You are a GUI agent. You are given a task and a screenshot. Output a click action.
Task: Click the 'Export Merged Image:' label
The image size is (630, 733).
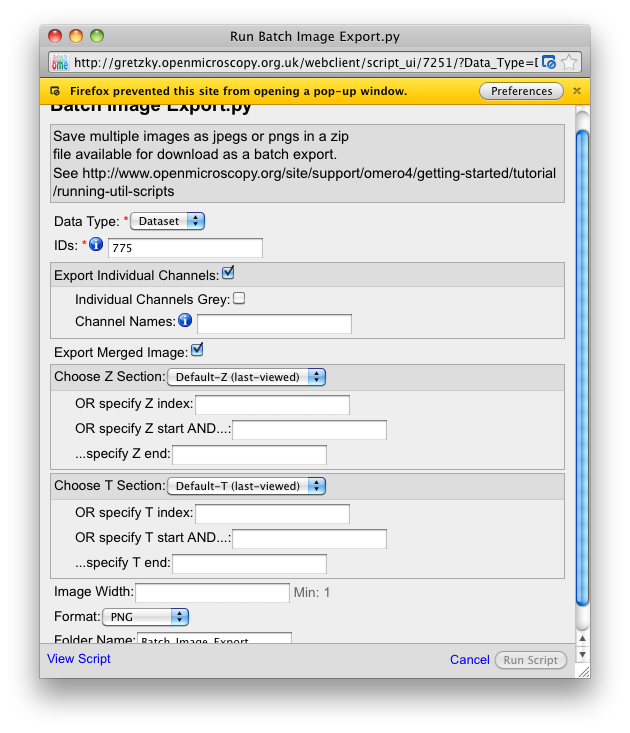click(121, 352)
